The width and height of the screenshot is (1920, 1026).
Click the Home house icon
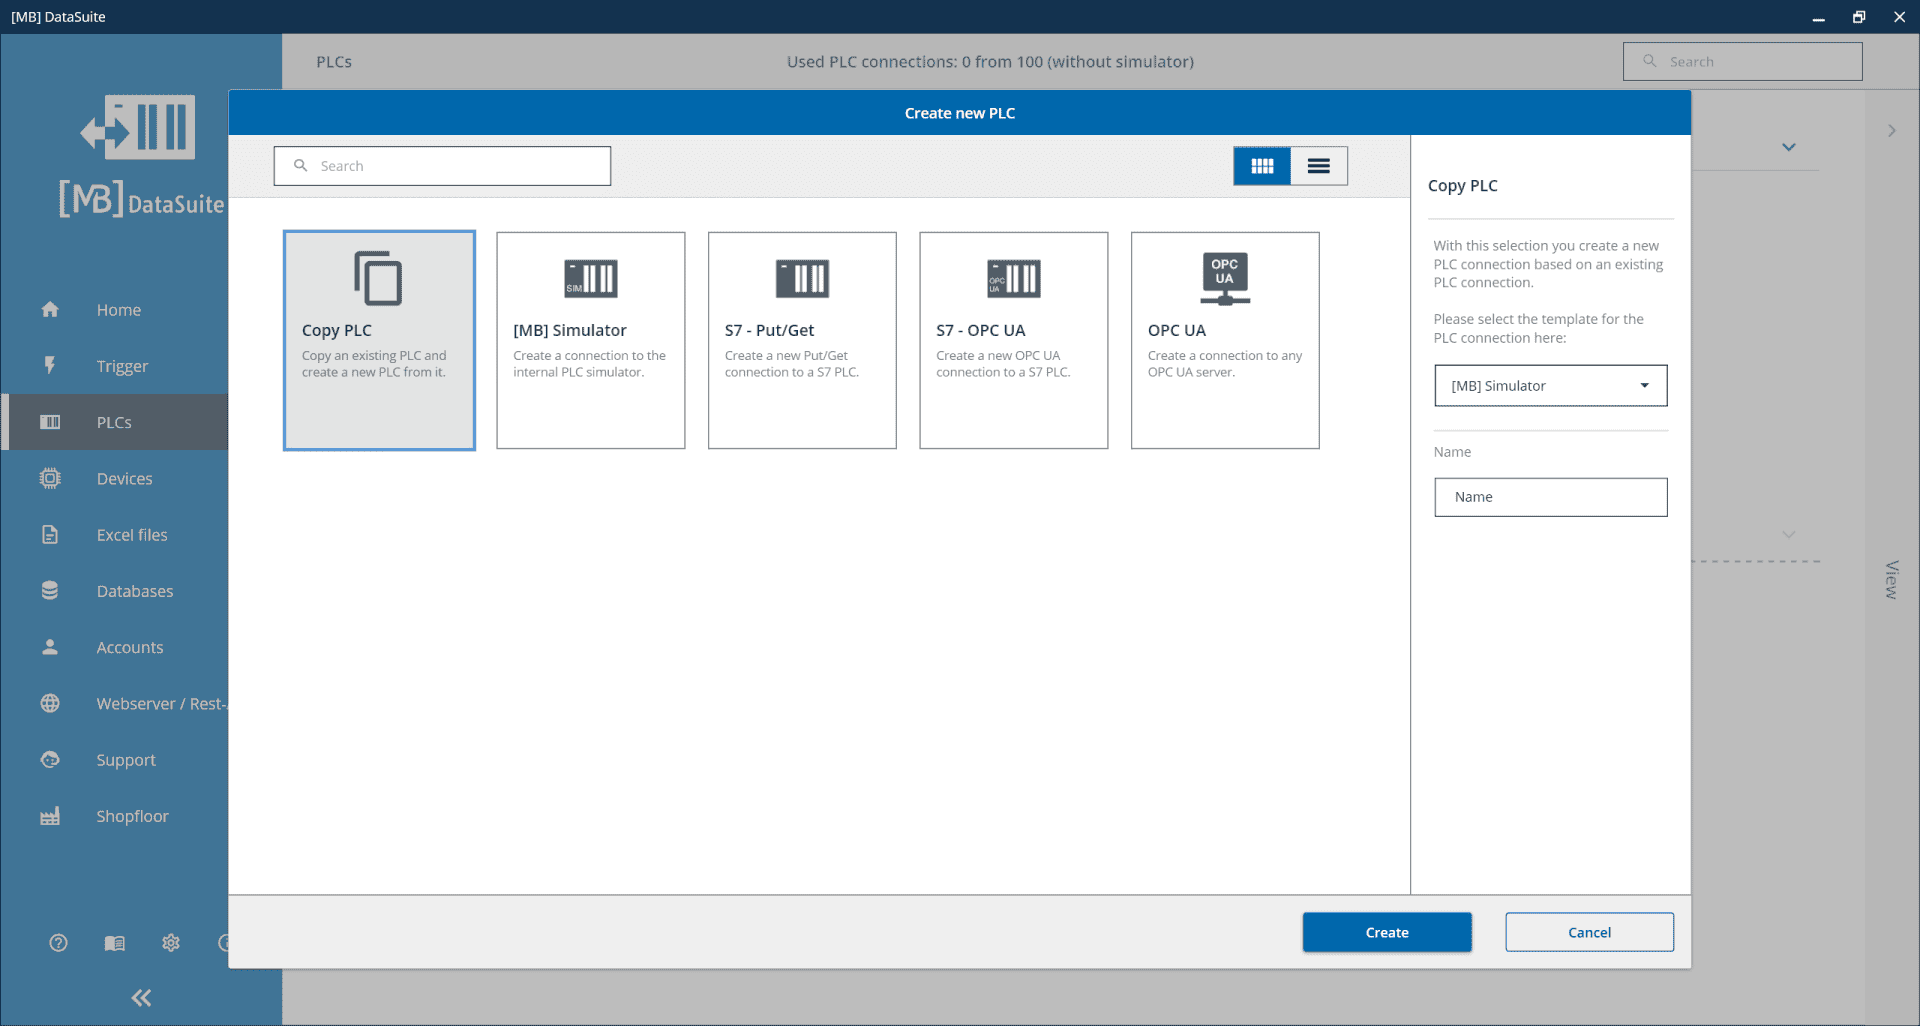point(50,310)
